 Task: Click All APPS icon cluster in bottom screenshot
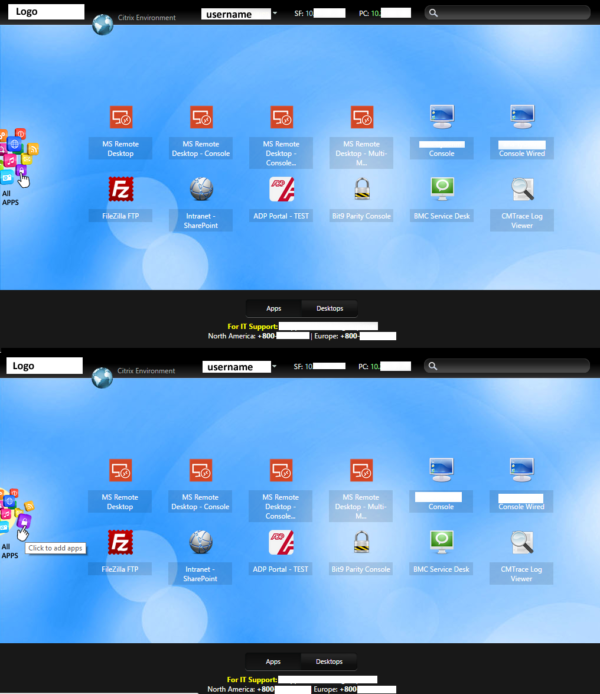tap(17, 513)
